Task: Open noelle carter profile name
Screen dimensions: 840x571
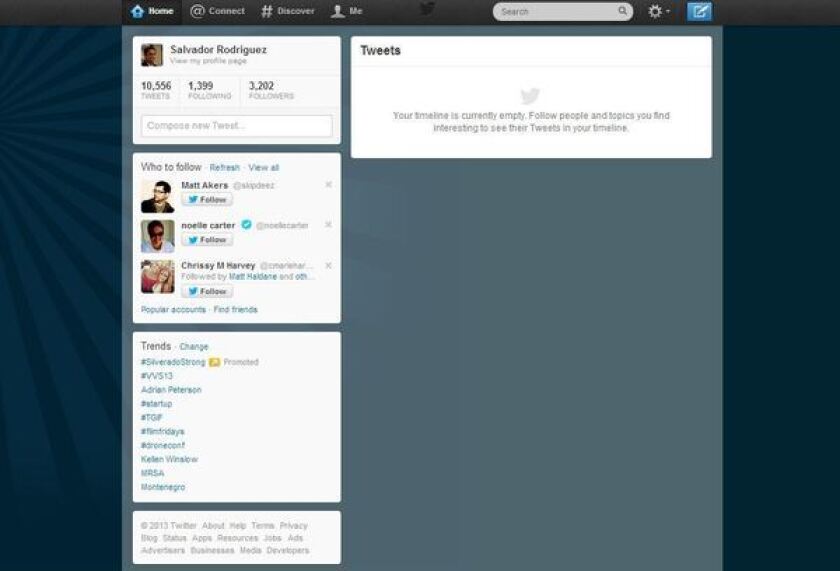Action: [208, 226]
